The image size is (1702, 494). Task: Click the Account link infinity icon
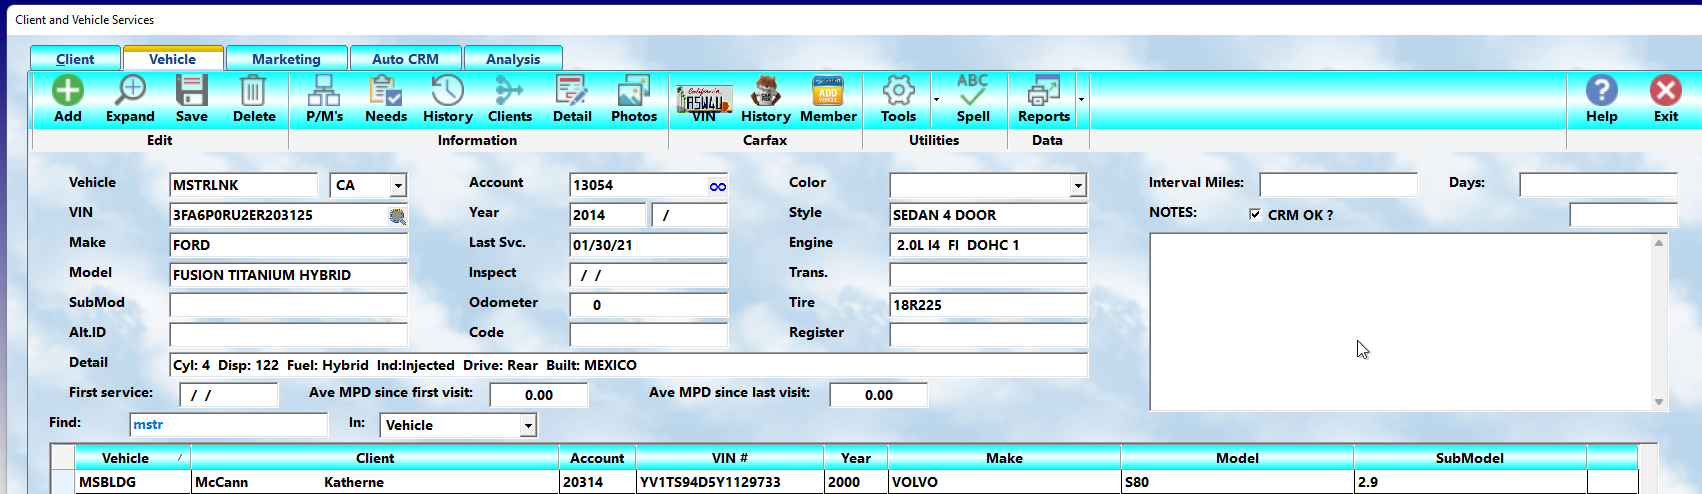tap(717, 186)
